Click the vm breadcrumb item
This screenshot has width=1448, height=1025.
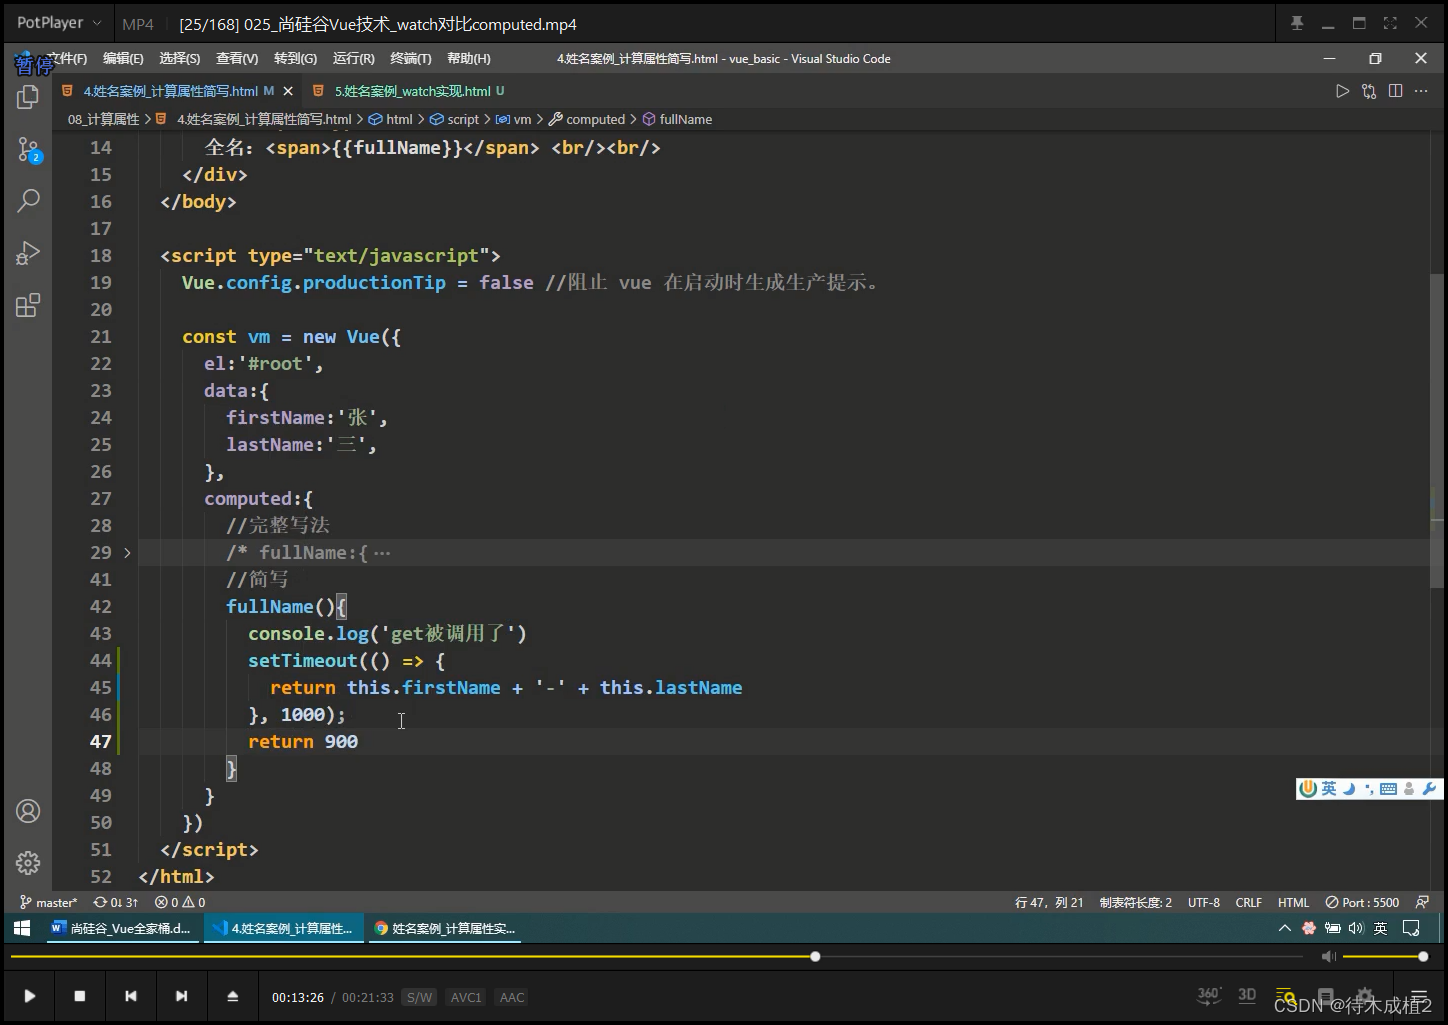514,119
